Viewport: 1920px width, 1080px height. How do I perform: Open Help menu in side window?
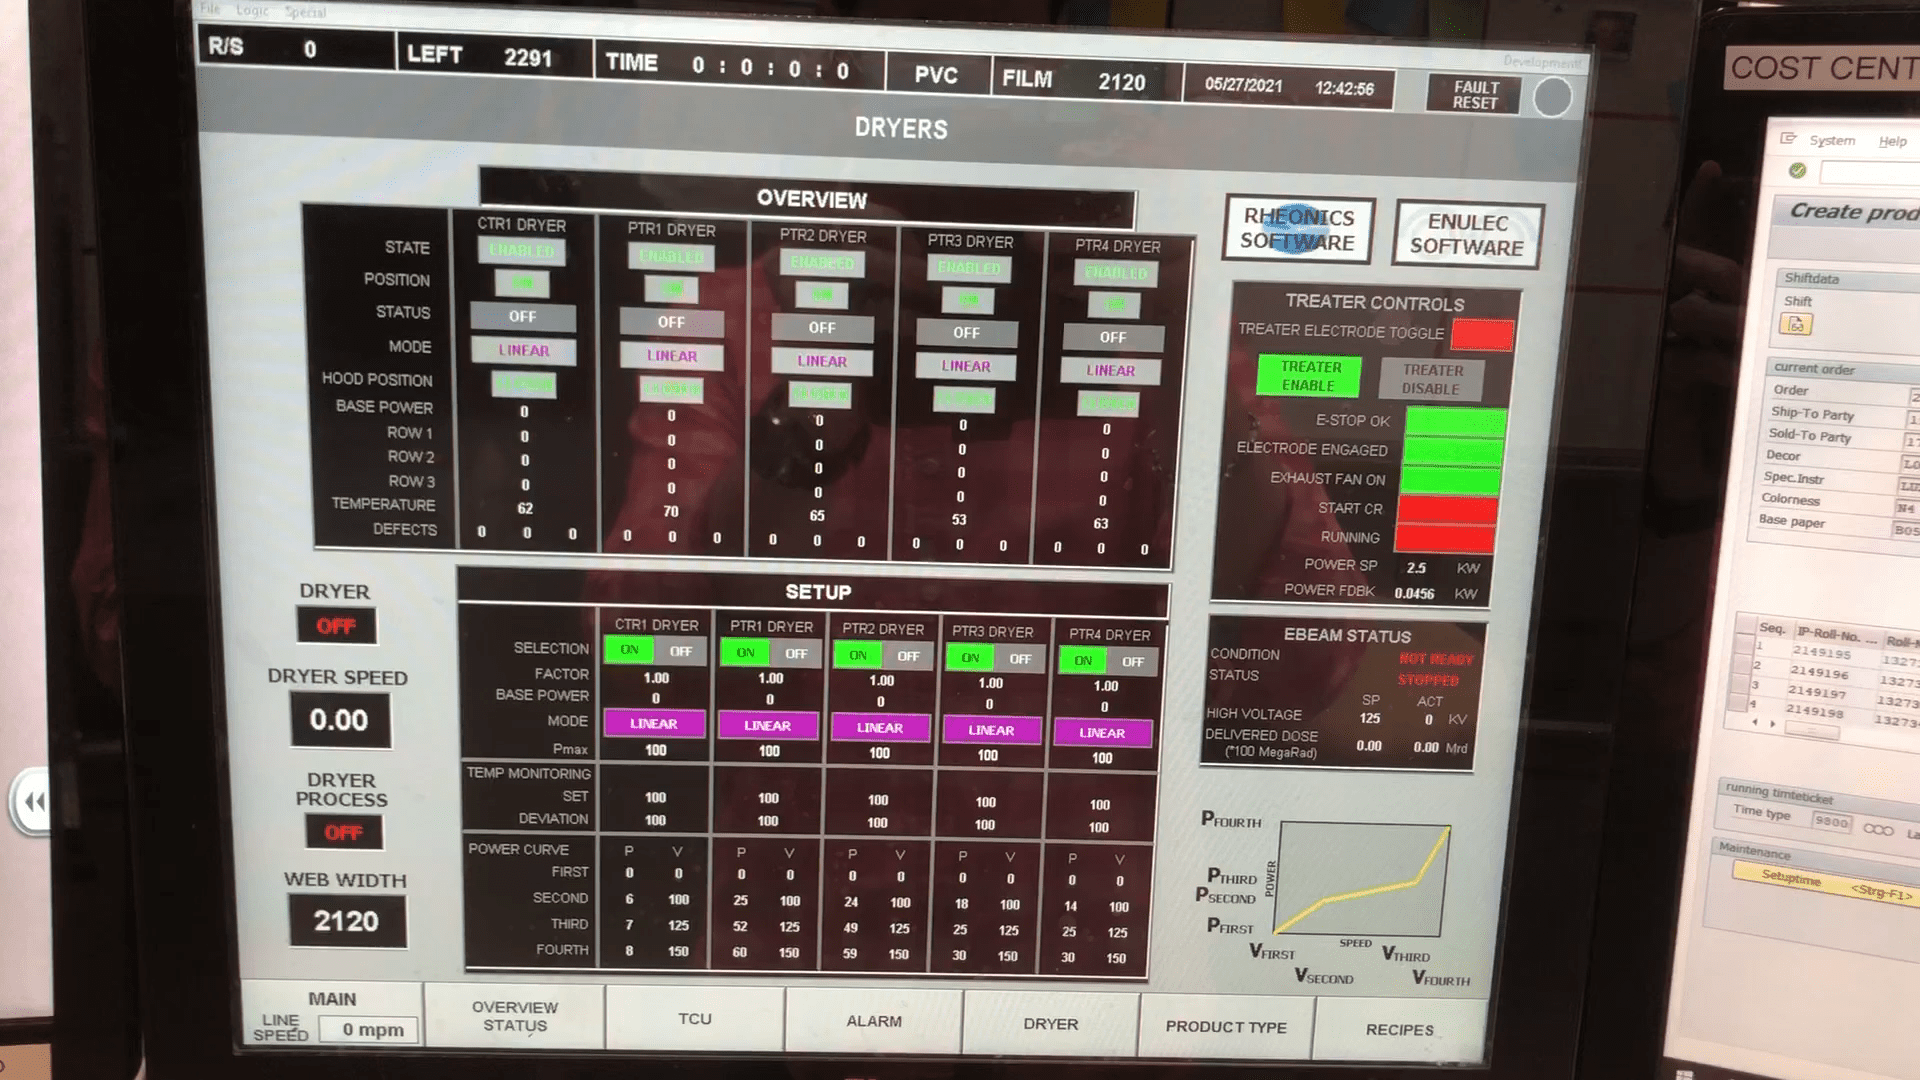coord(1892,141)
